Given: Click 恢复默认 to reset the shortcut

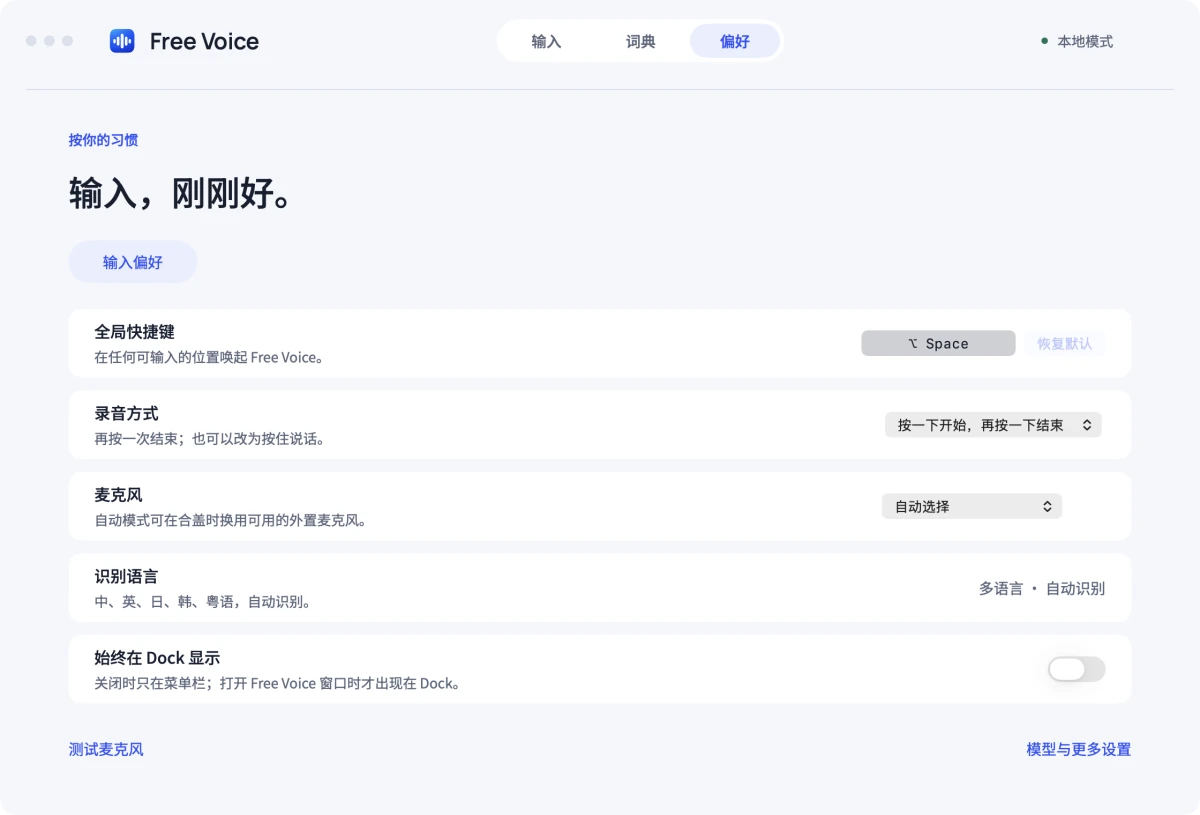Looking at the screenshot, I should click(x=1064, y=343).
